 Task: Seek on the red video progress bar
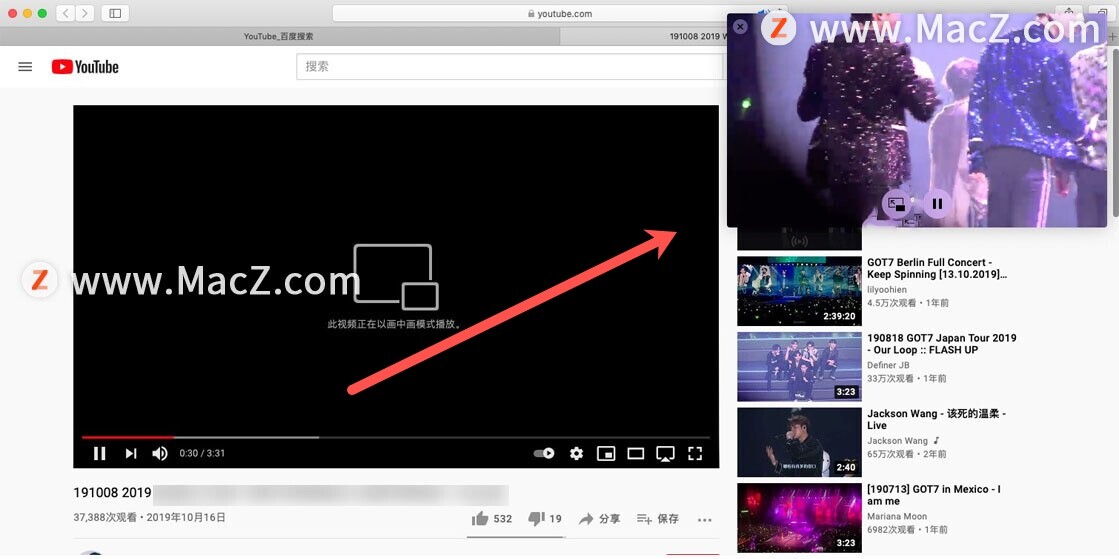coord(128,437)
